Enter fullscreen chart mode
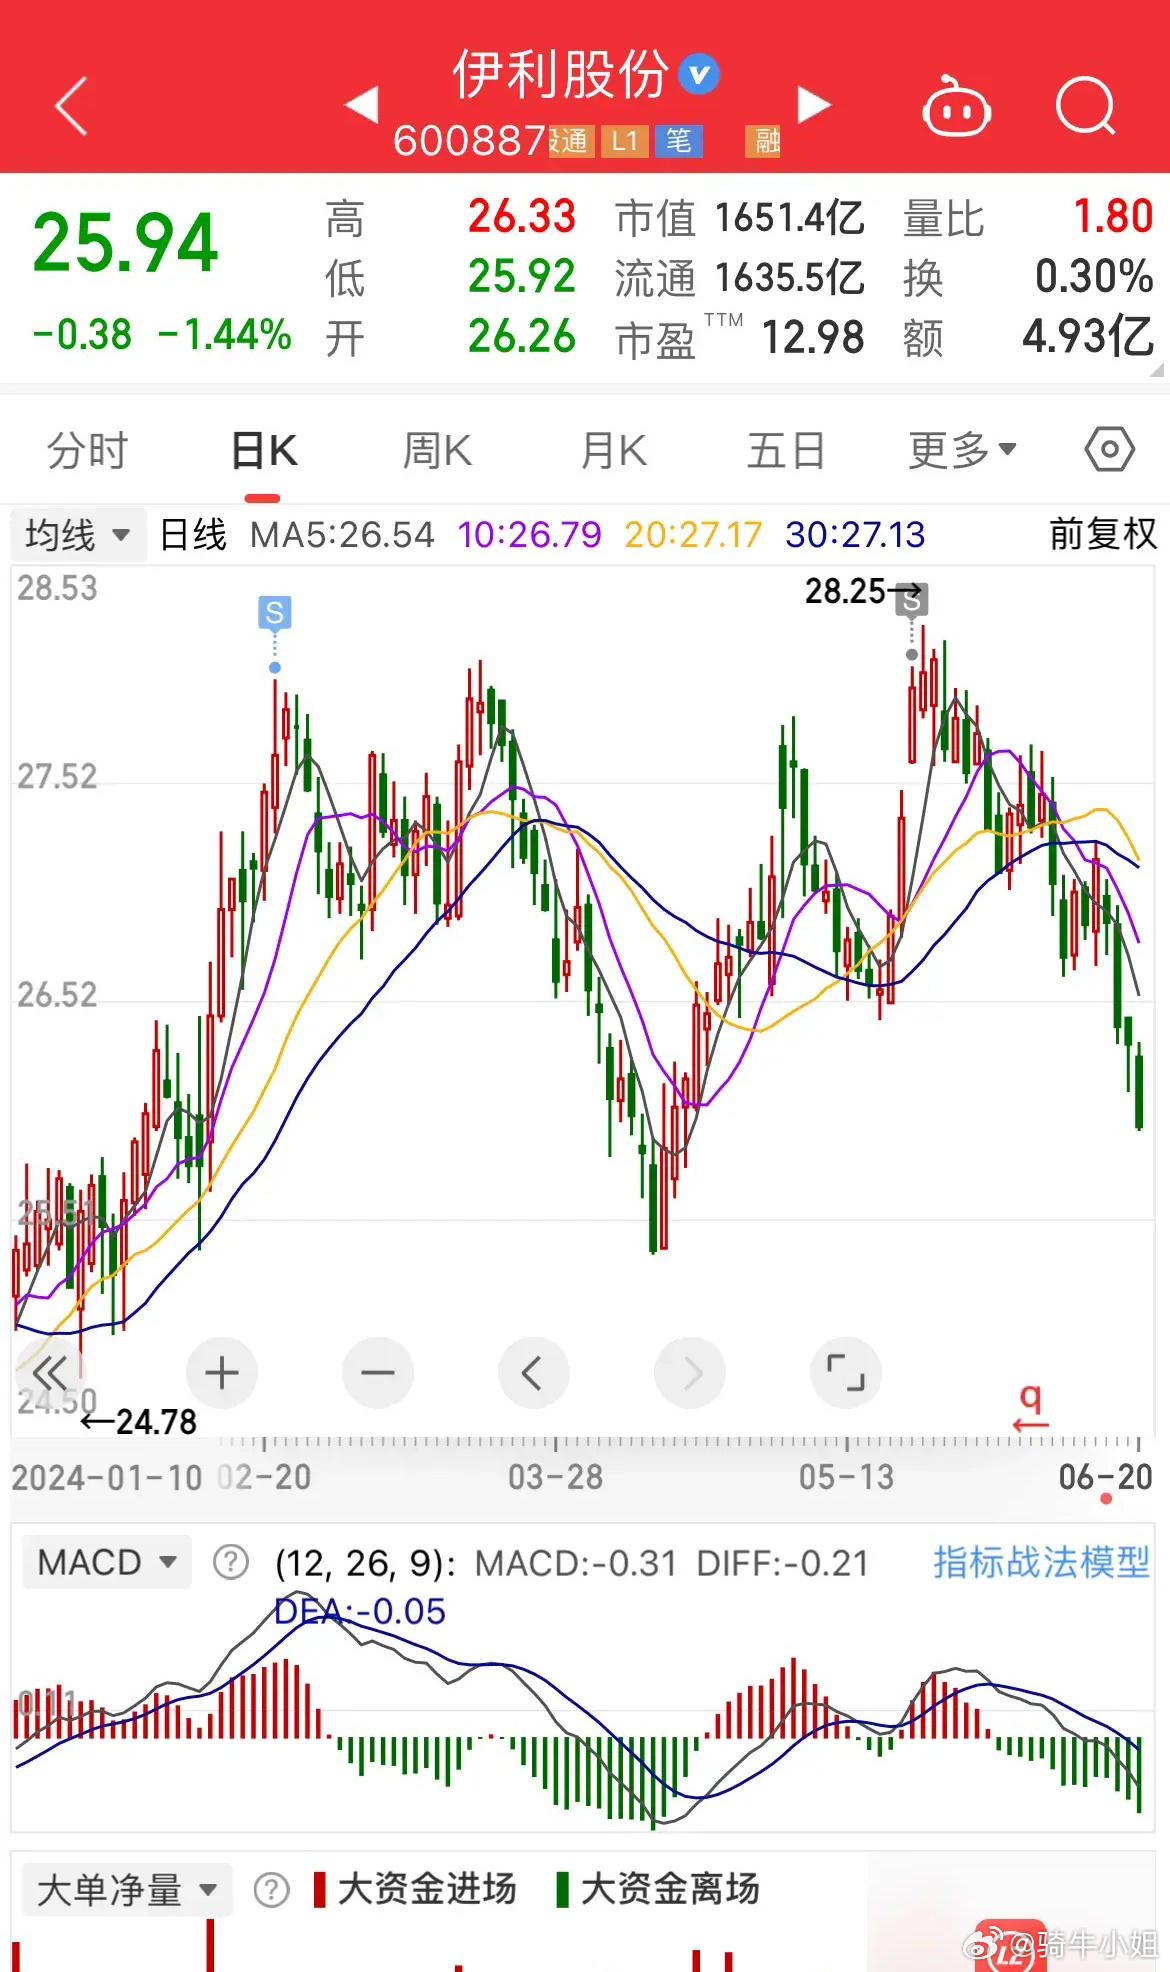 tap(846, 1372)
